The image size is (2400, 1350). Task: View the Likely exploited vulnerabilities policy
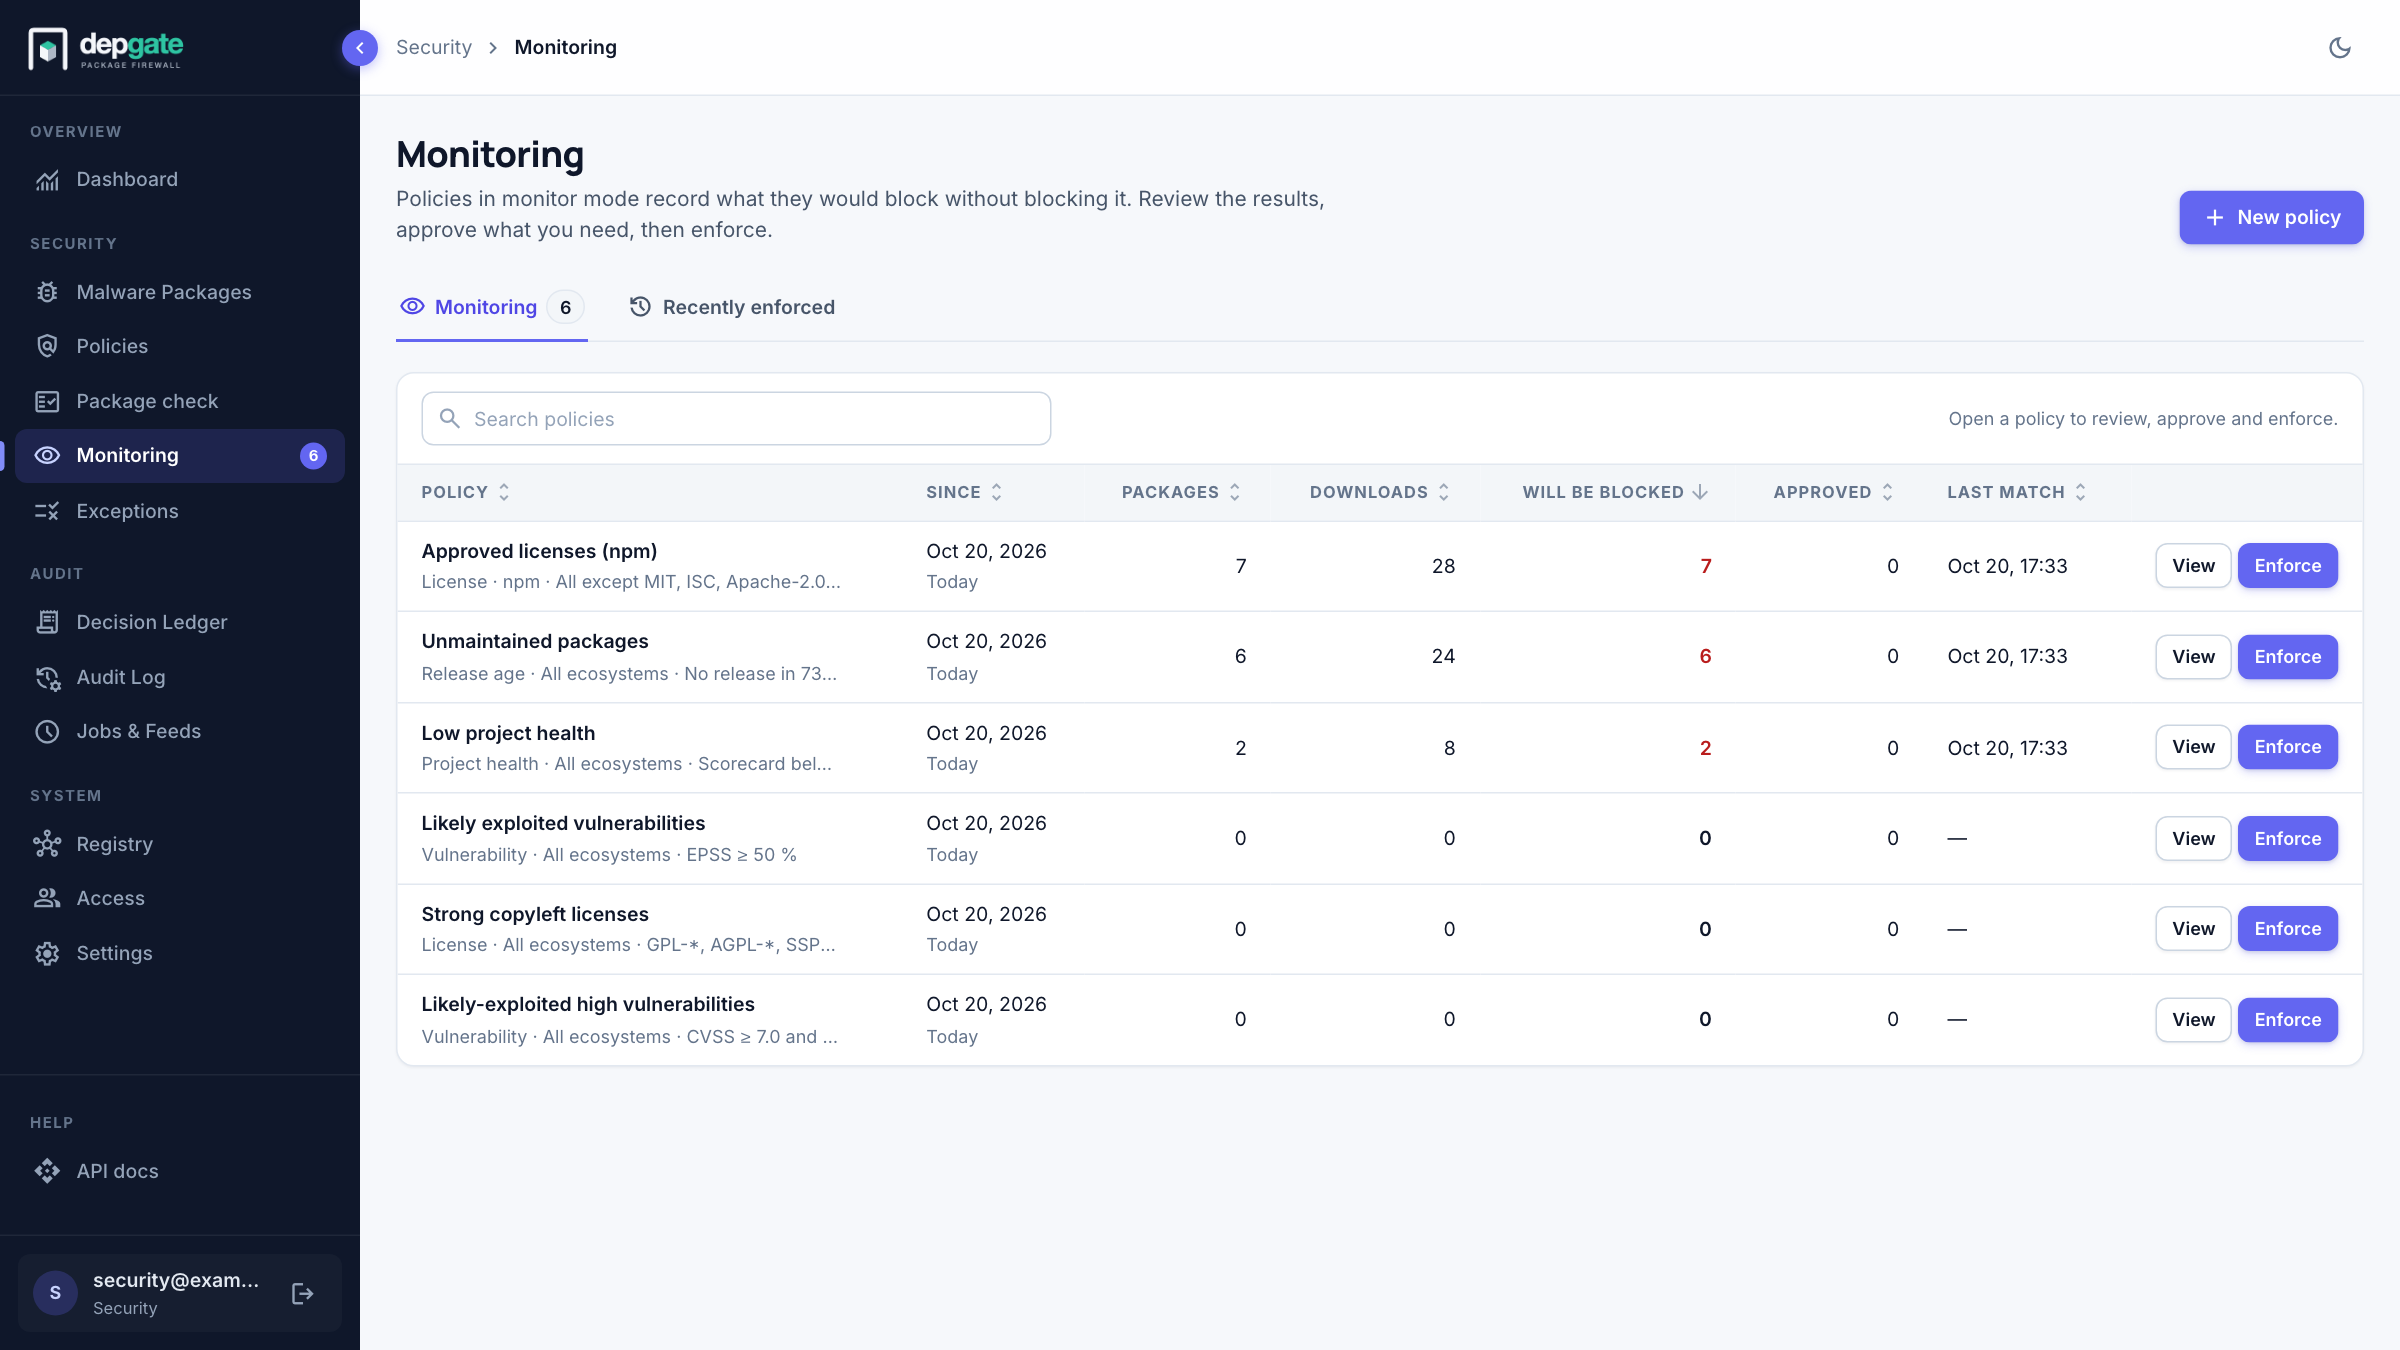(x=2193, y=839)
